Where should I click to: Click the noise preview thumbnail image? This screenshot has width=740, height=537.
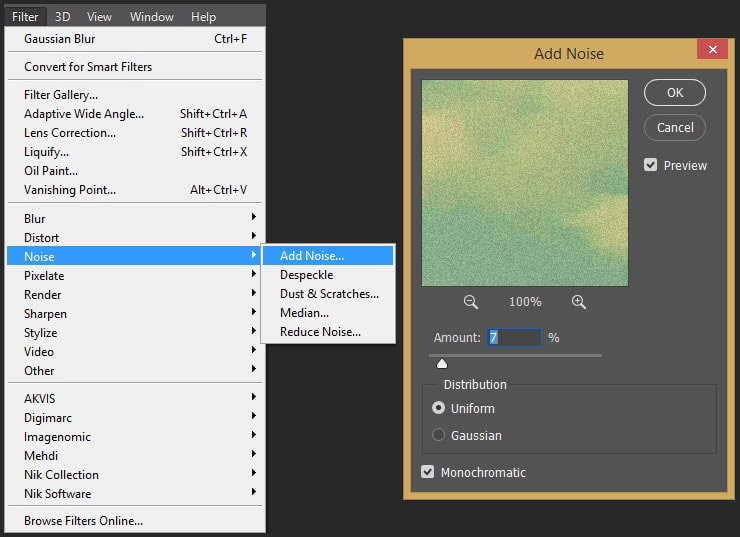coord(525,183)
